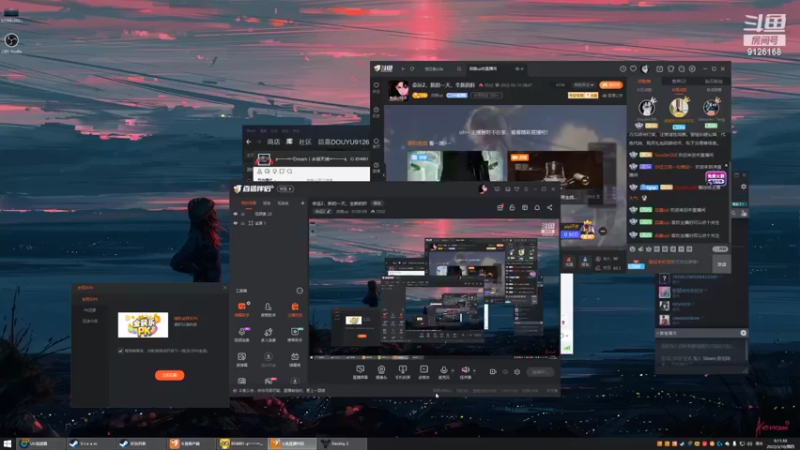Start recording with camcorder icon
Screen dimensions: 800x450
(493, 372)
